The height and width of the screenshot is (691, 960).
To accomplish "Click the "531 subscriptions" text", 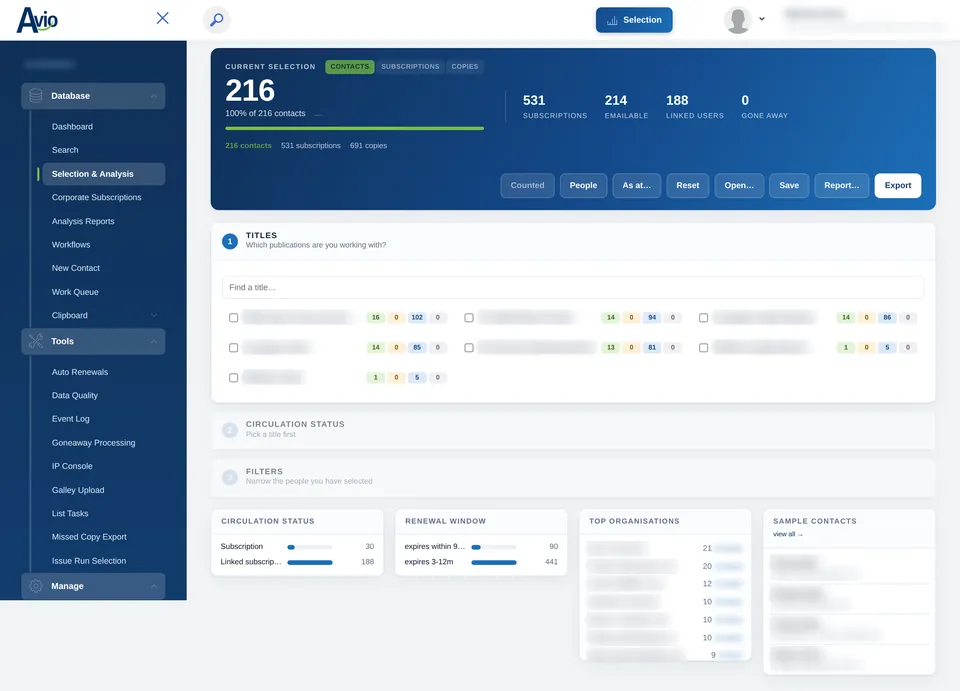I will click(x=310, y=146).
